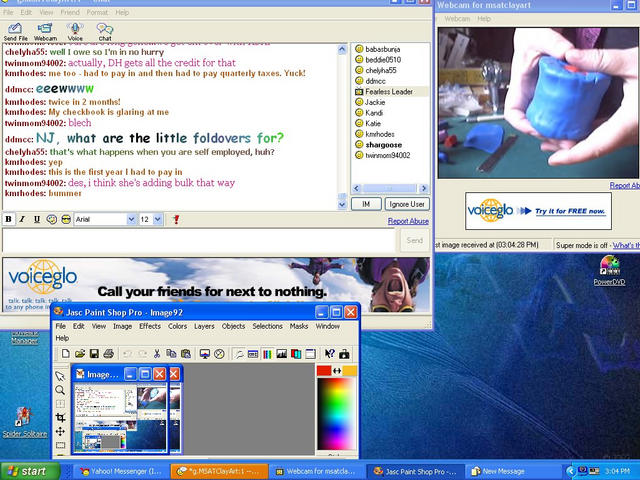Screen dimensions: 640x480
Task: Open the Webcam toolbar button in chat
Action: coord(45,32)
